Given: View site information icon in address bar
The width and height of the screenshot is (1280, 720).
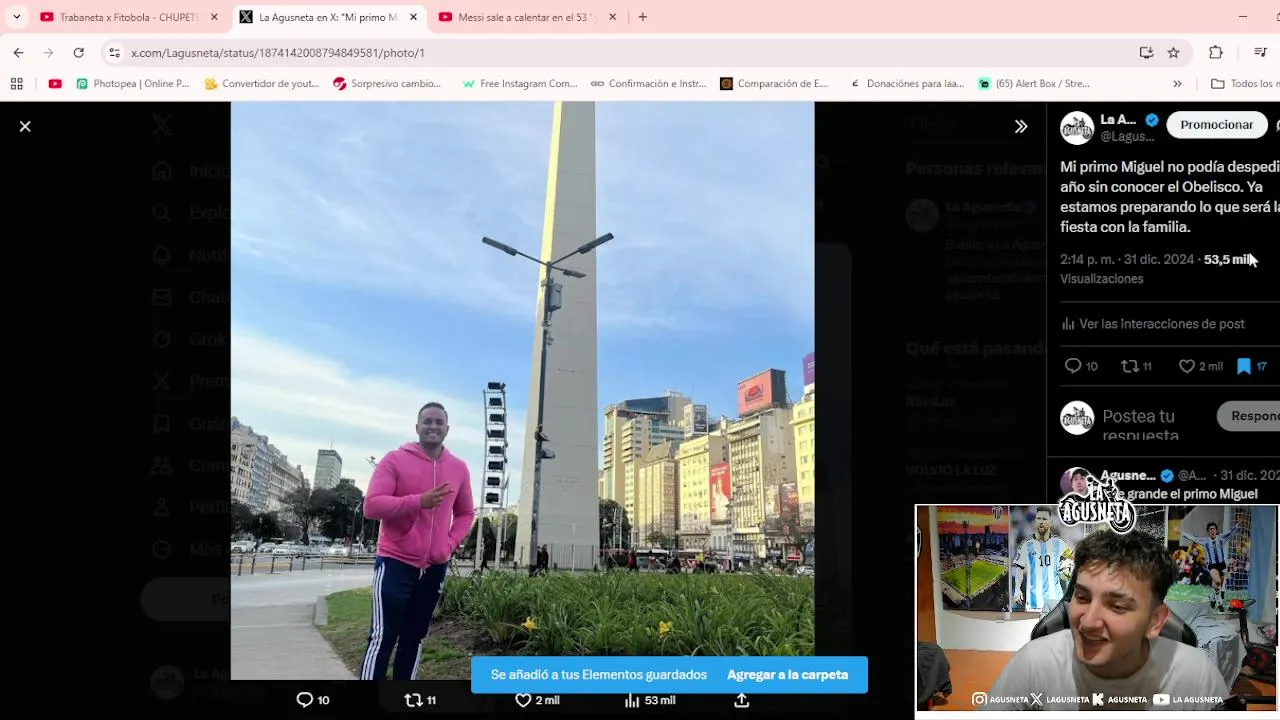Looking at the screenshot, I should [114, 53].
